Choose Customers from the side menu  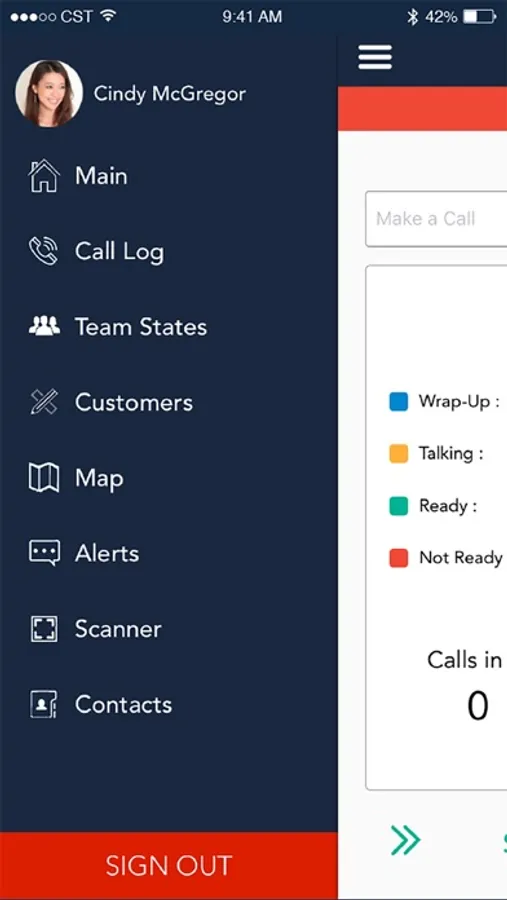coord(134,402)
